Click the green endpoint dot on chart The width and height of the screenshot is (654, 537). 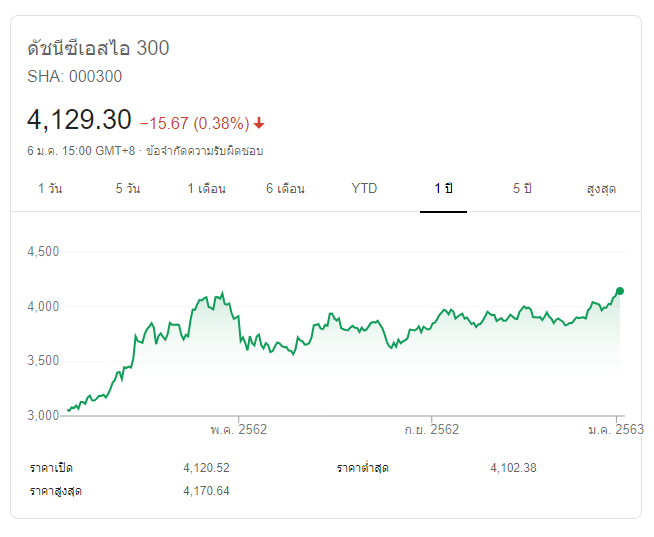click(x=620, y=291)
